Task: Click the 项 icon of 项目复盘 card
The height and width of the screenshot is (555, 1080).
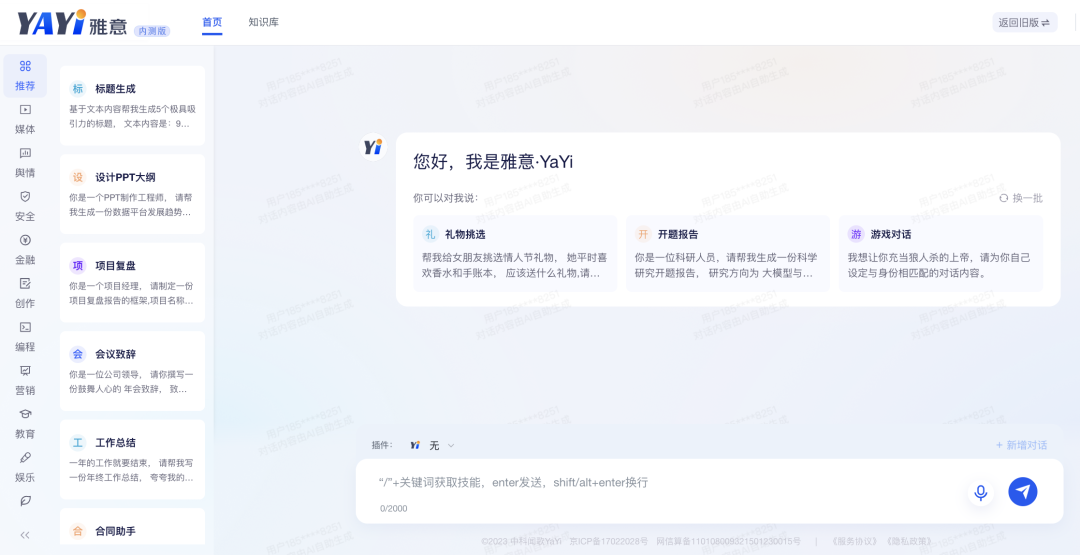Action: [78, 266]
